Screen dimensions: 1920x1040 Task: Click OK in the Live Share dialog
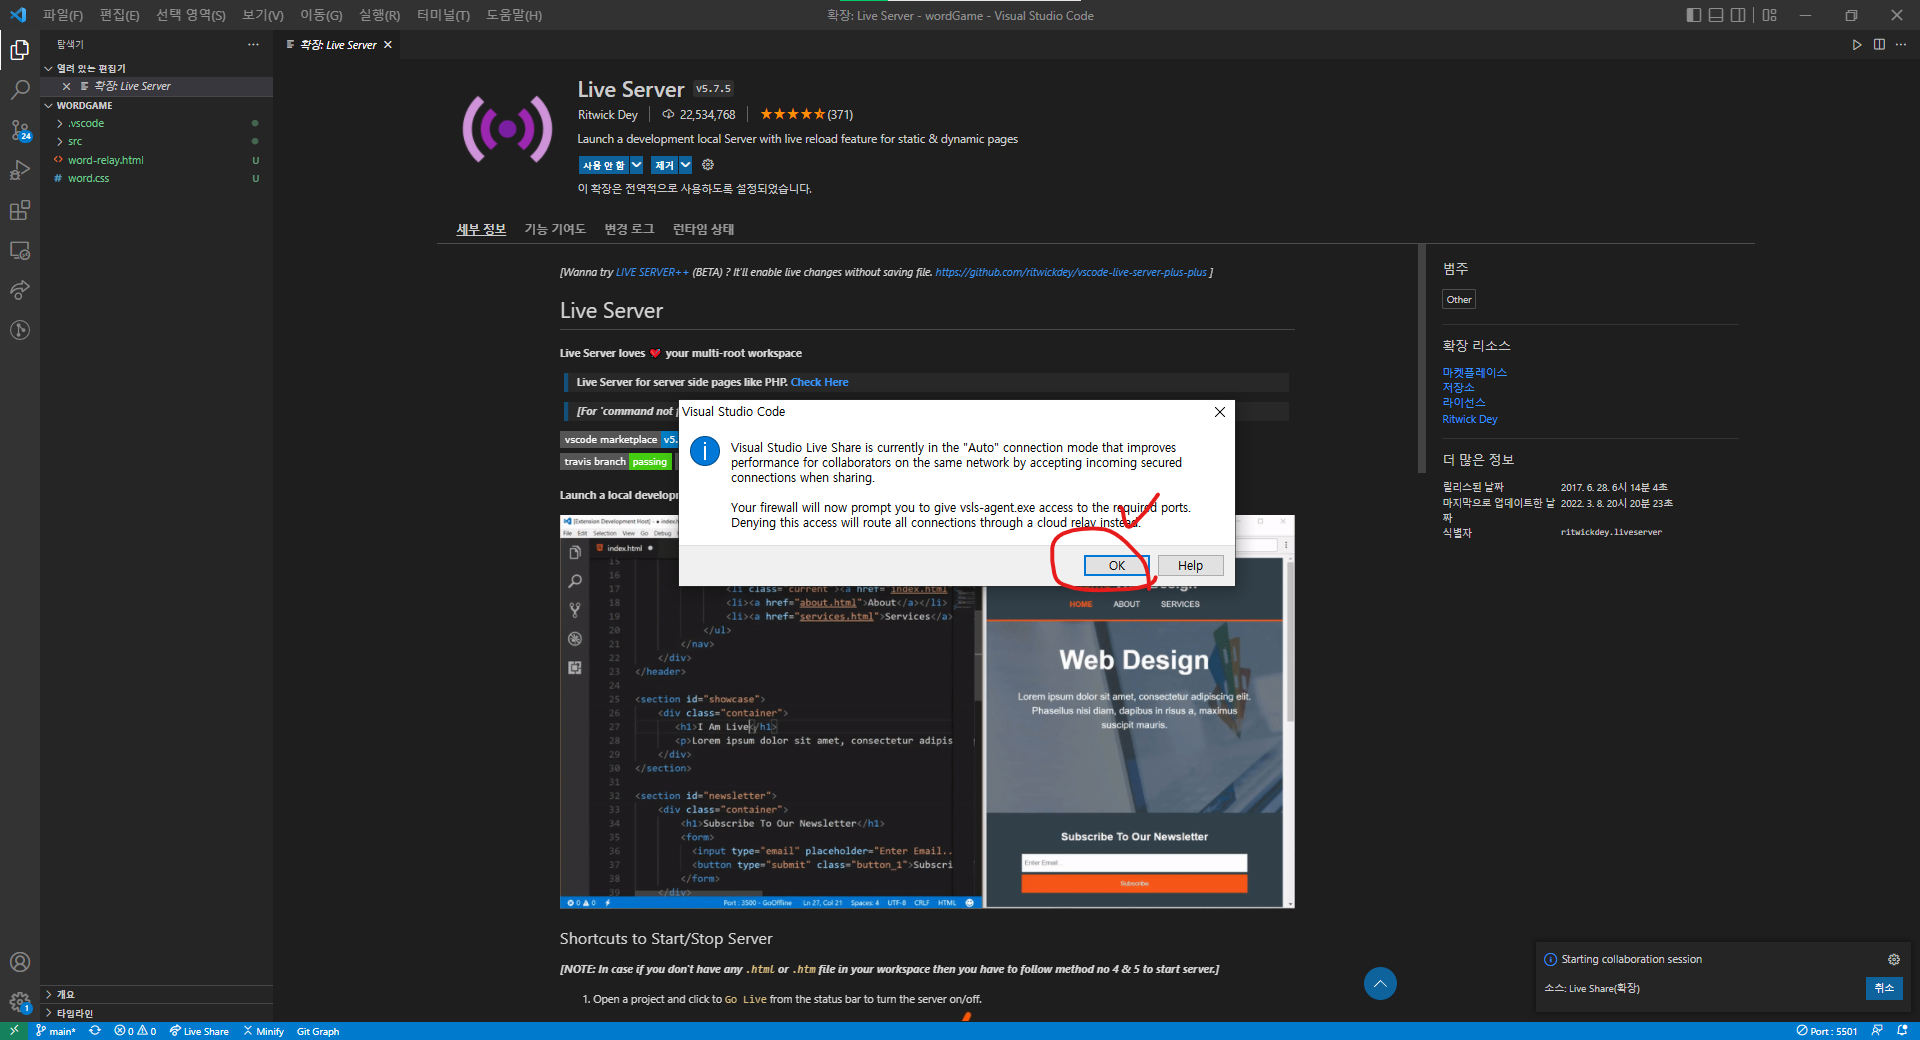(x=1115, y=565)
